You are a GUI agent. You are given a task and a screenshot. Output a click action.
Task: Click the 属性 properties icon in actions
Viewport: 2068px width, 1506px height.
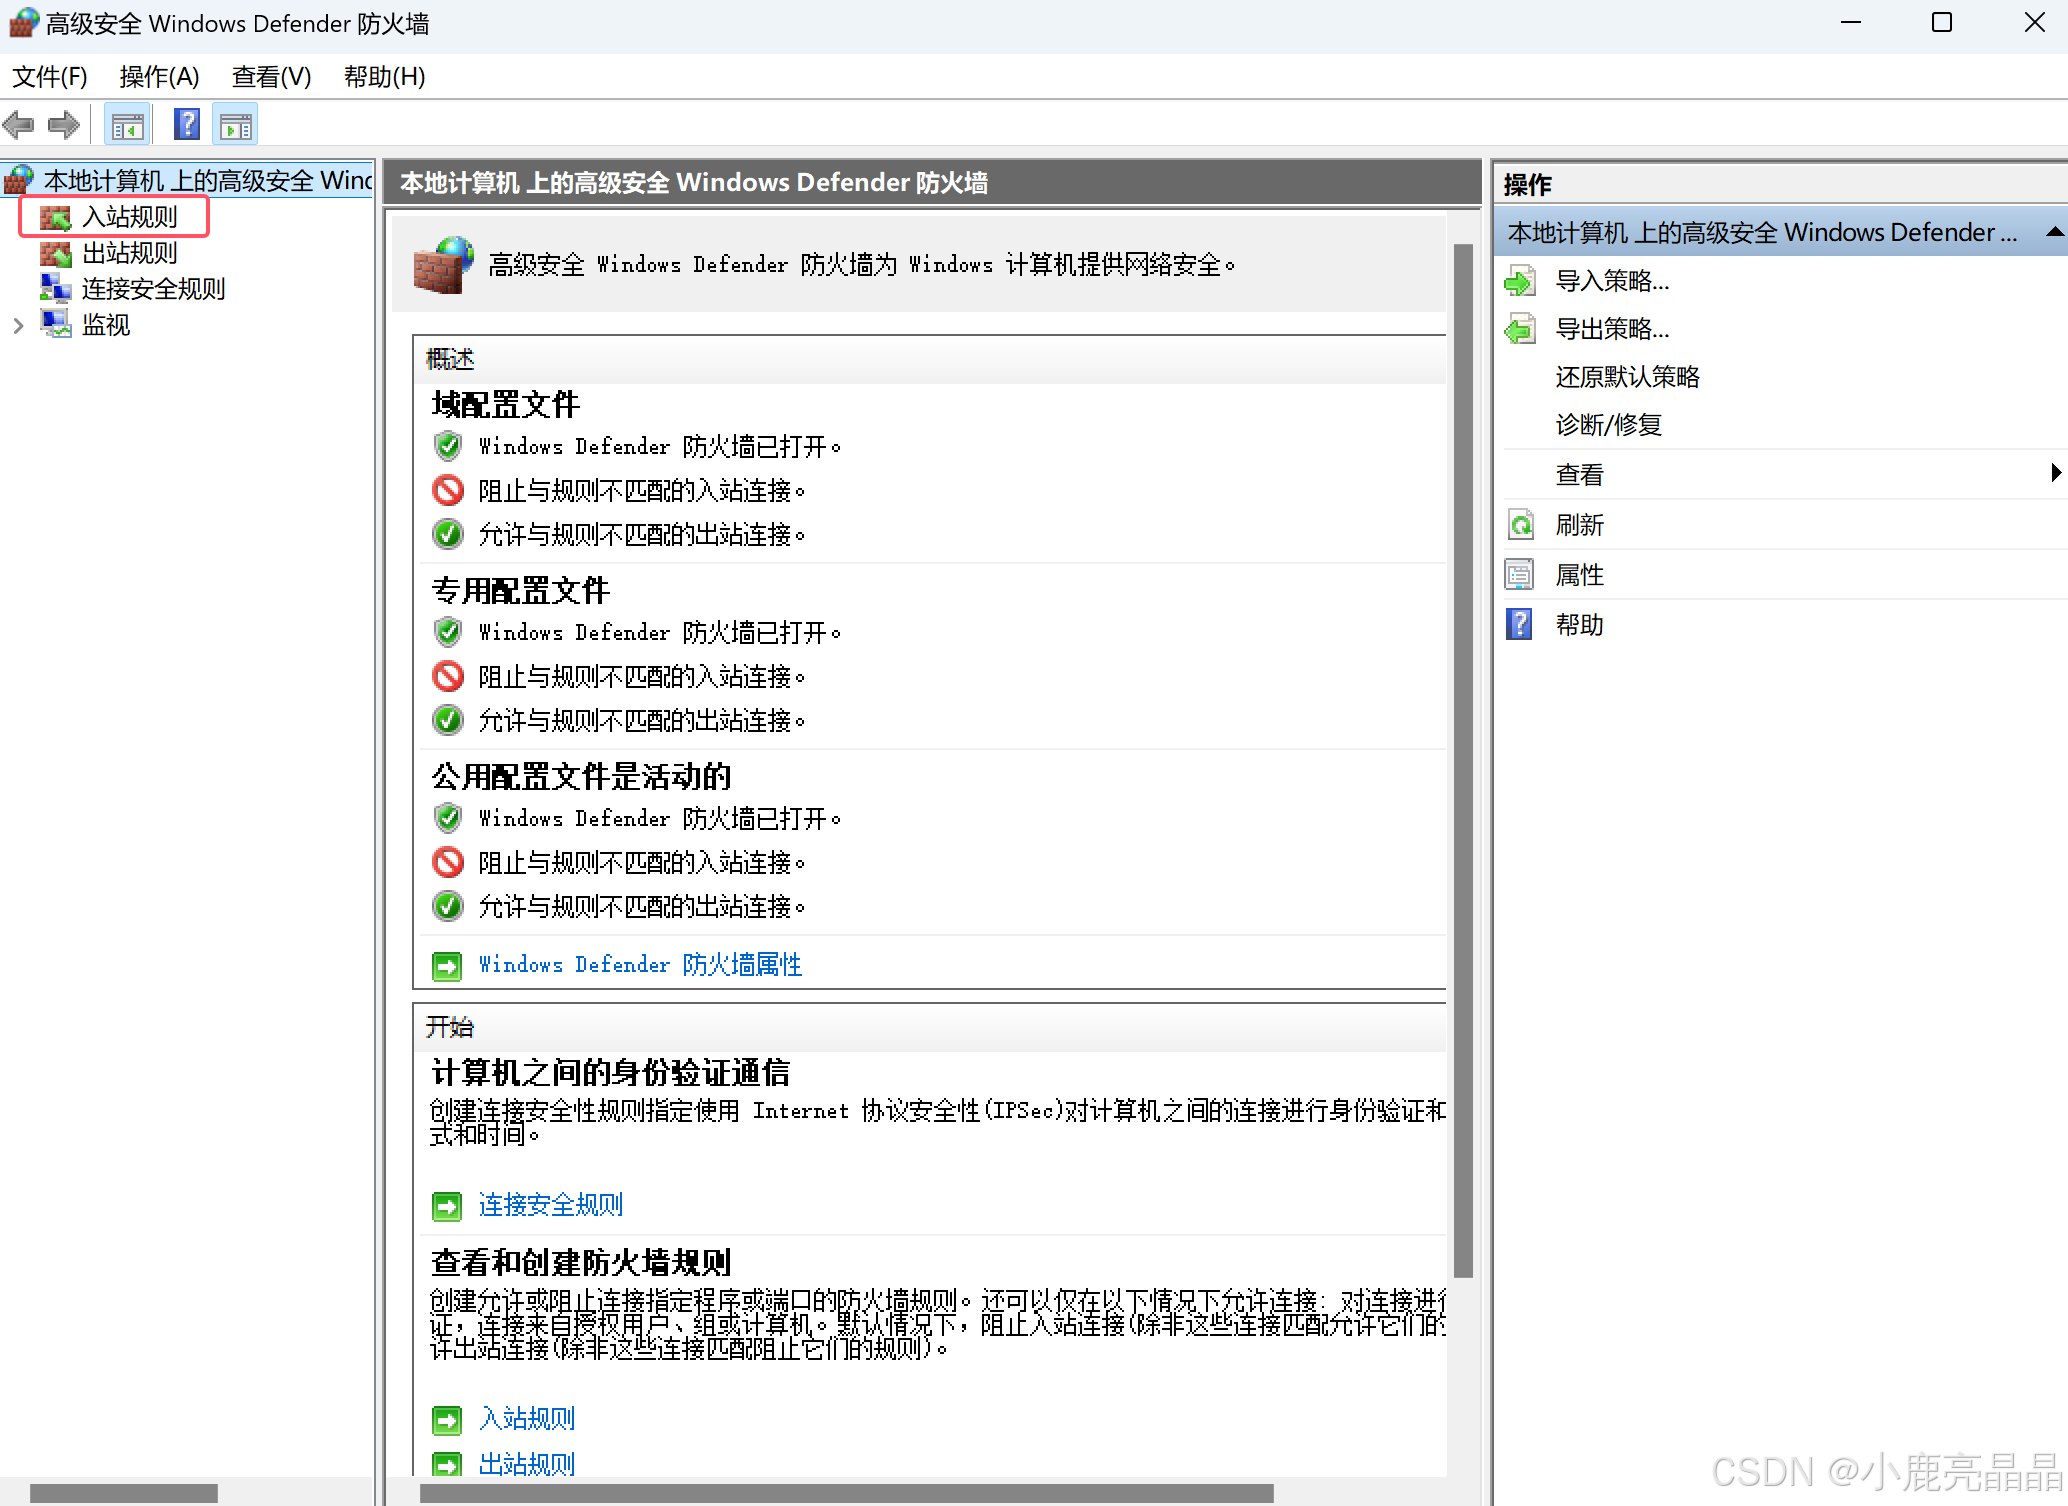(x=1520, y=575)
